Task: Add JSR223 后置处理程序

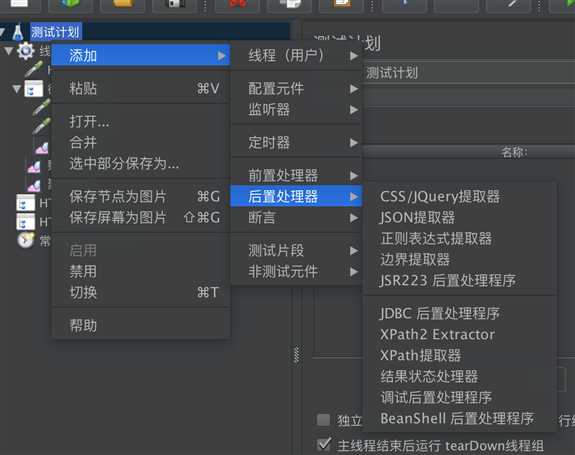Action: point(460,280)
